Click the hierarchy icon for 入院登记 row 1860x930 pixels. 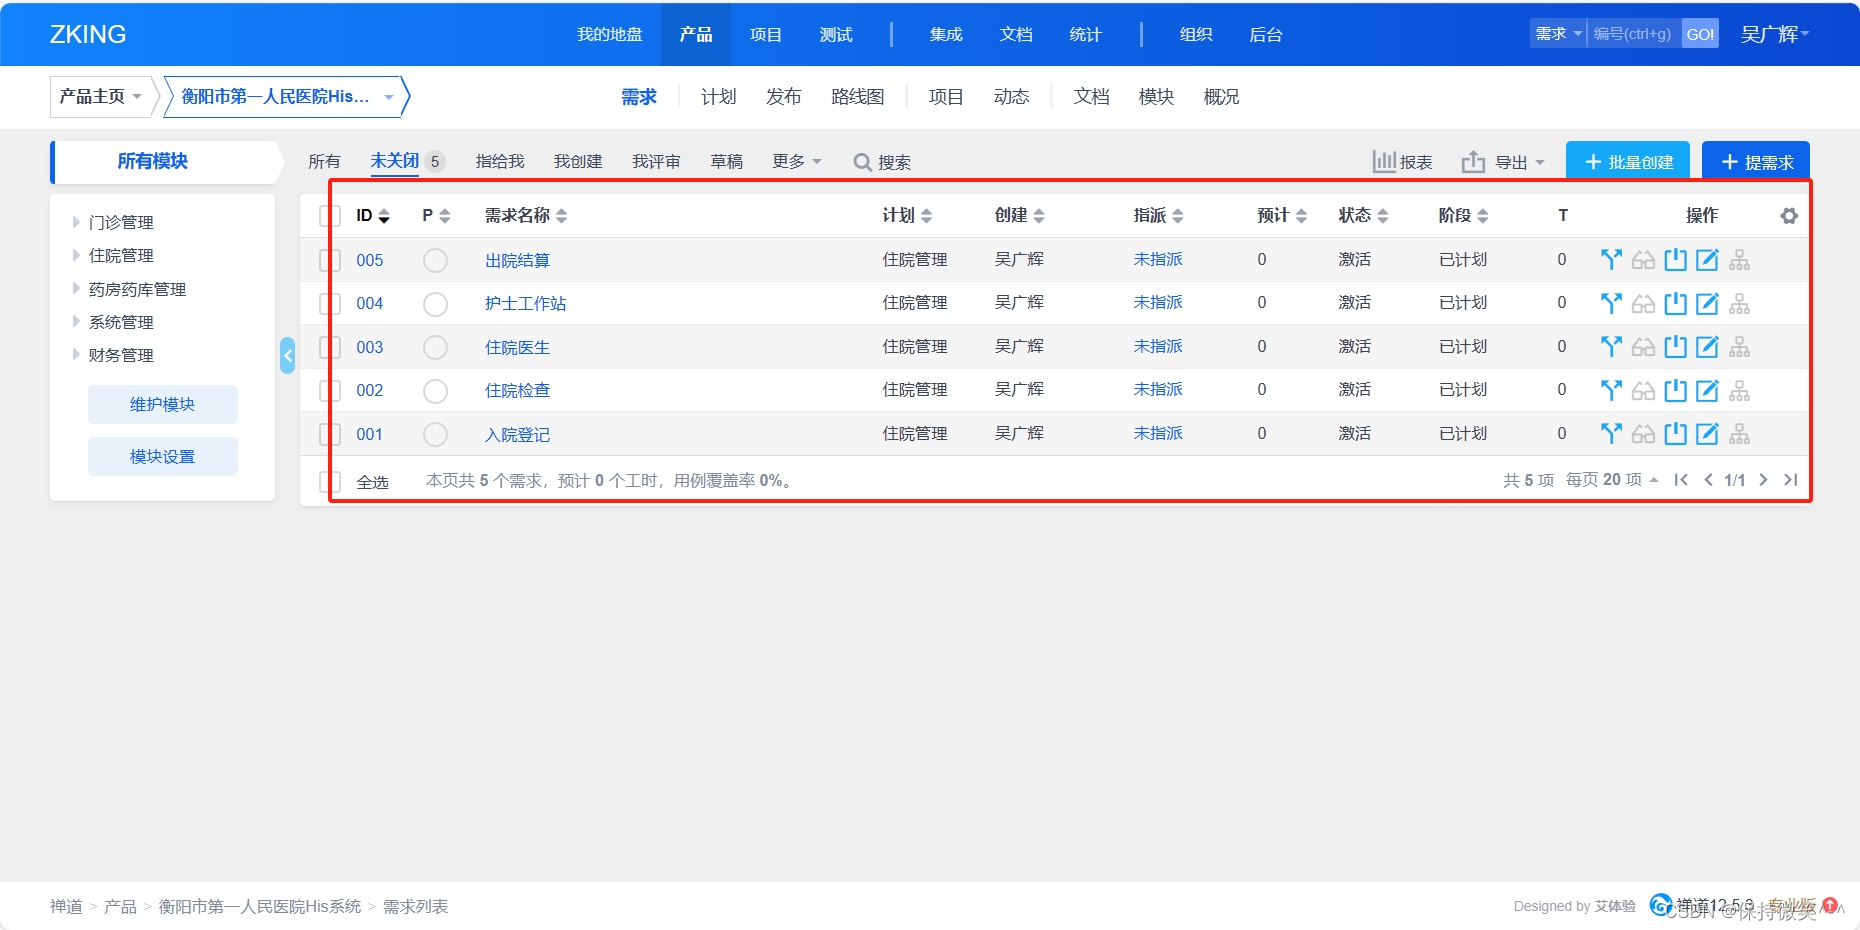[x=1739, y=433]
